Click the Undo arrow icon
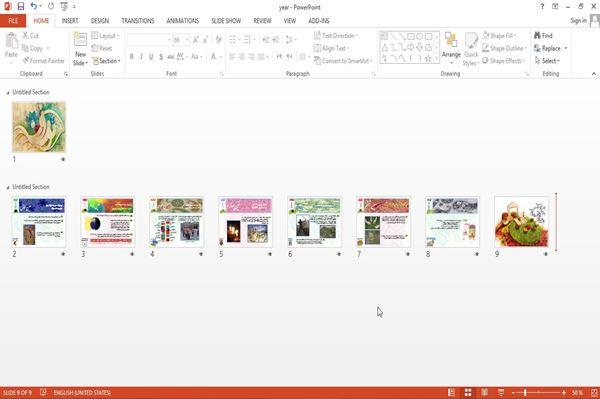The image size is (600, 399). pos(34,6)
